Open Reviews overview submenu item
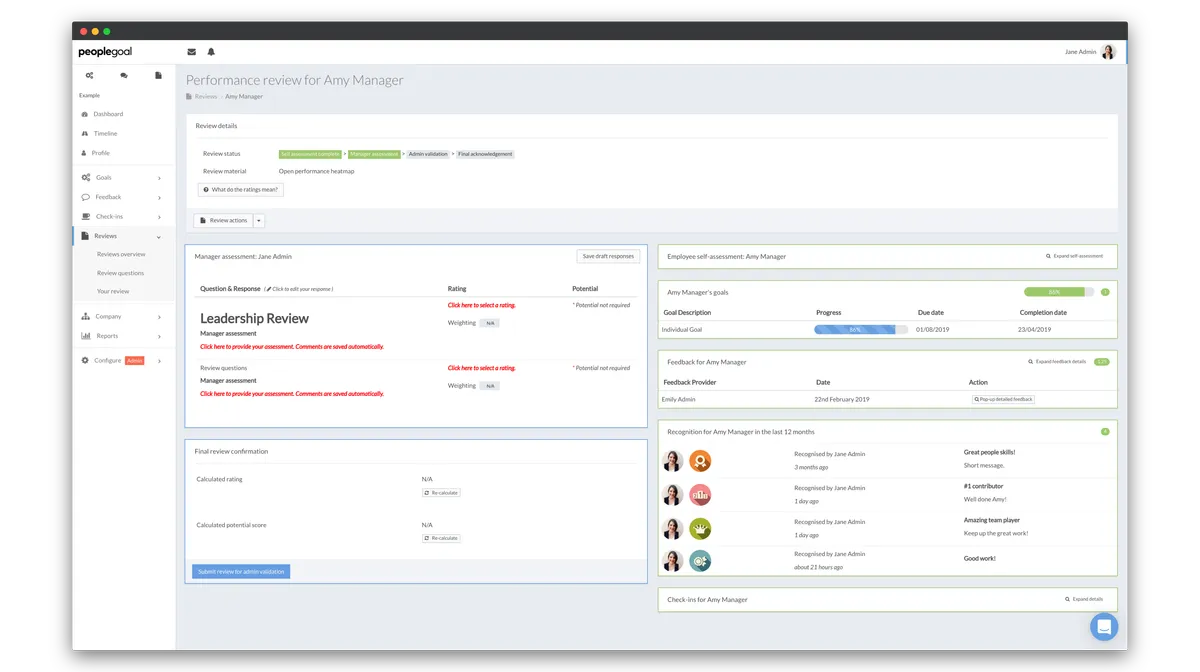This screenshot has height=672, width=1200. coord(121,254)
